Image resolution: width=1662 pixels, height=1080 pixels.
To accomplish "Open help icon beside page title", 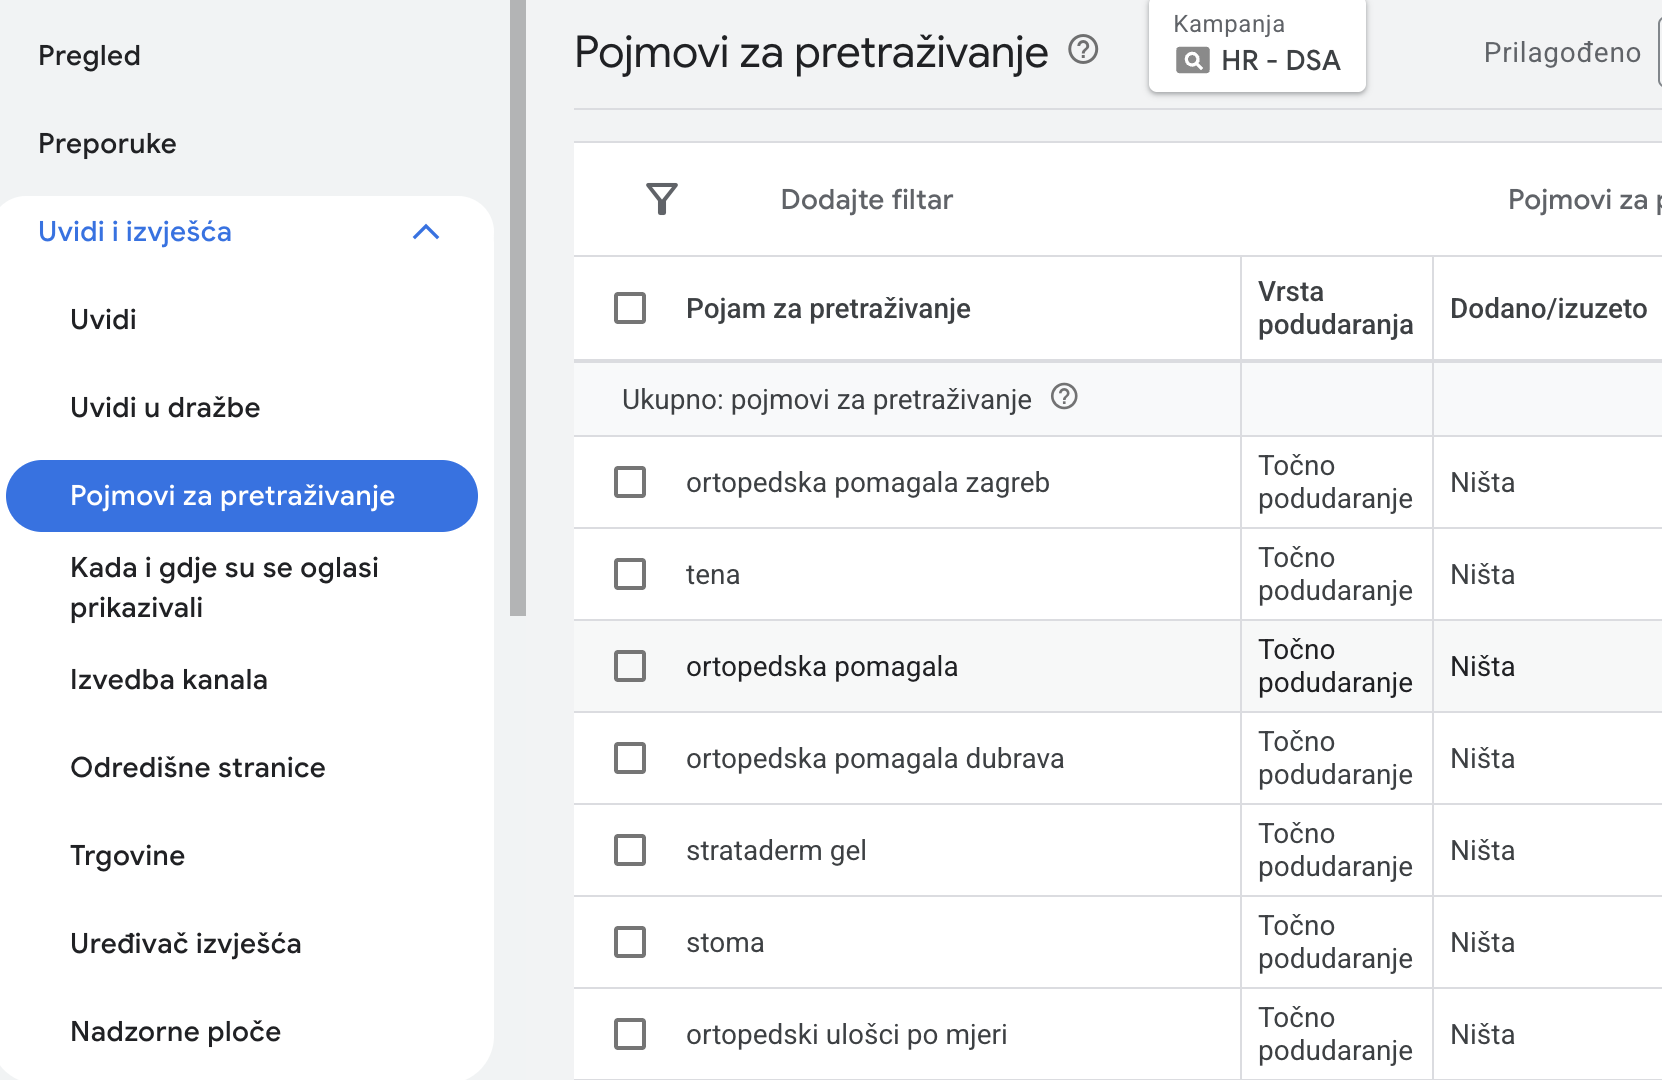I will (1083, 49).
